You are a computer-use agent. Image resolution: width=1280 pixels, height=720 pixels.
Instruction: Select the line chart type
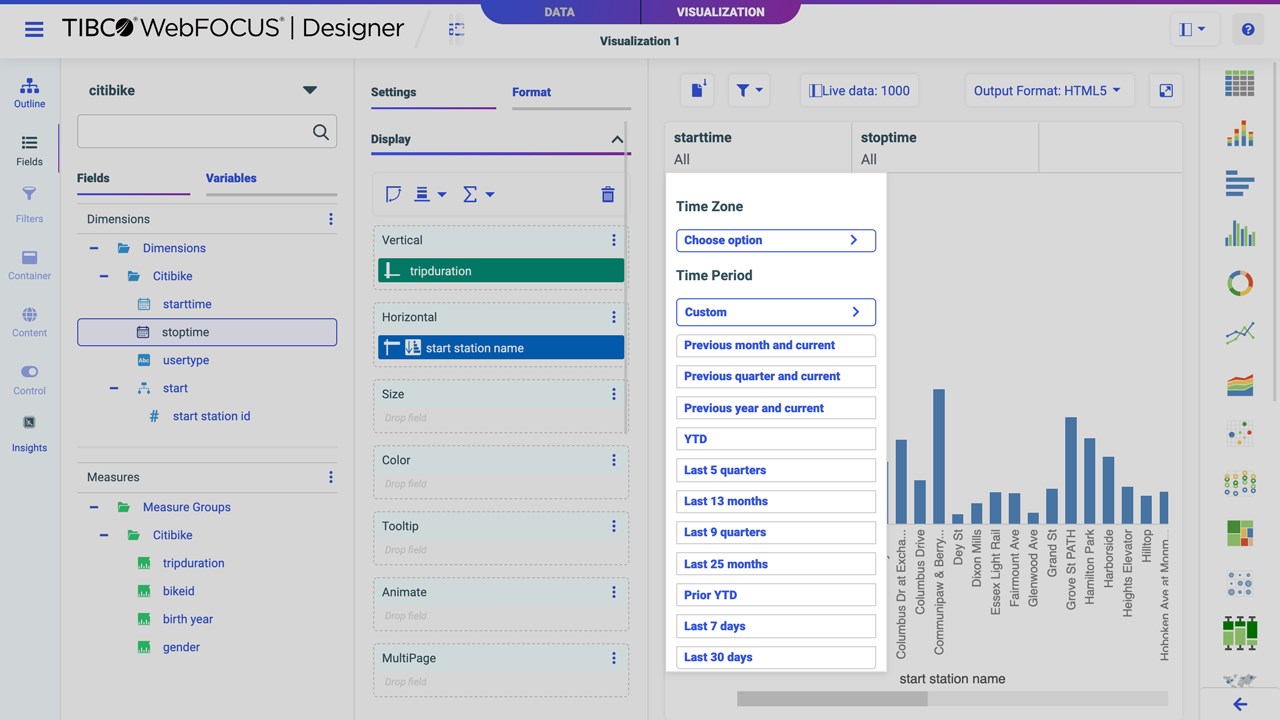click(x=1239, y=333)
